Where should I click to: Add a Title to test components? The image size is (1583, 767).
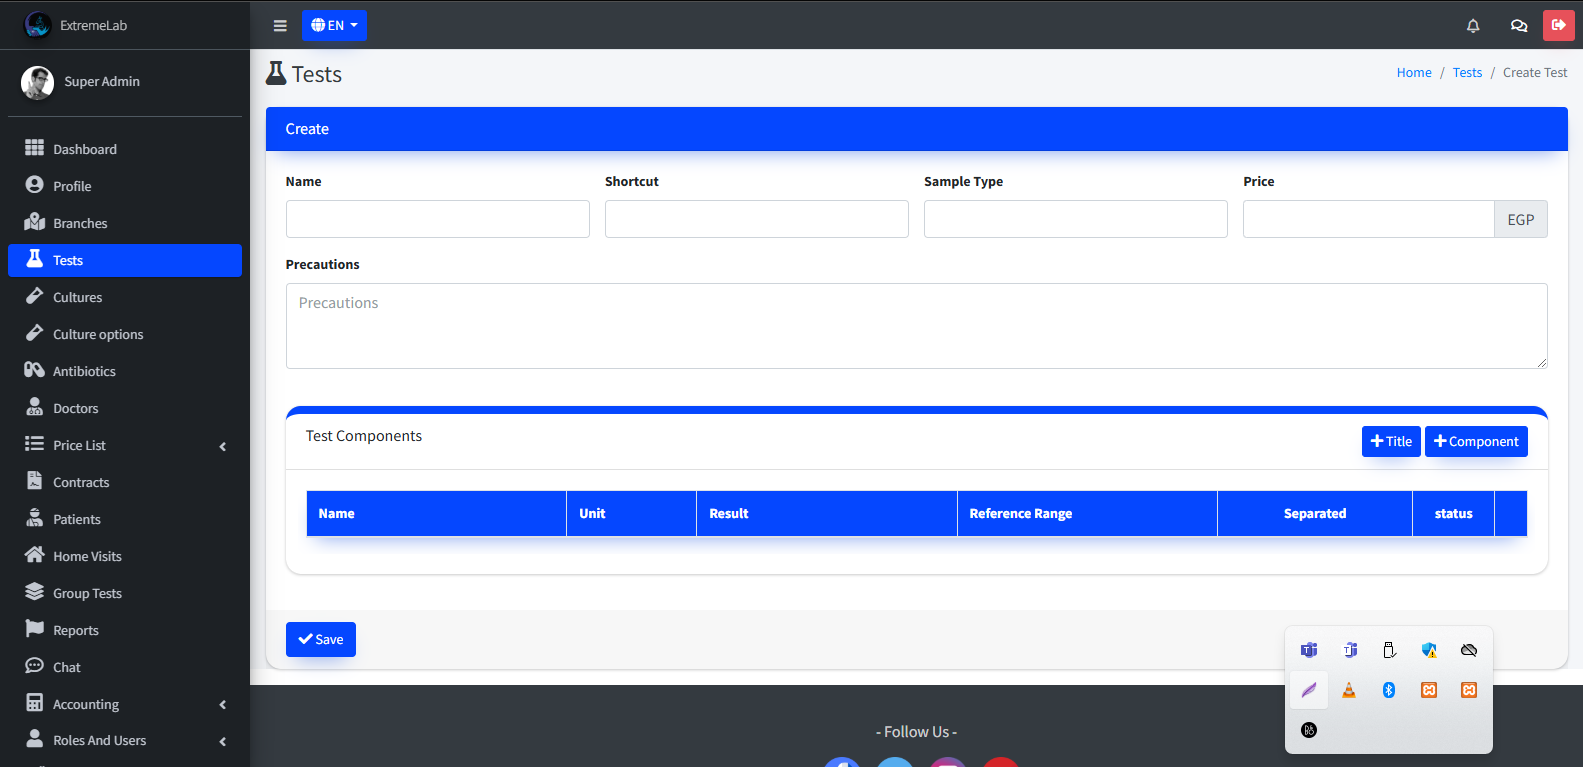(x=1390, y=441)
